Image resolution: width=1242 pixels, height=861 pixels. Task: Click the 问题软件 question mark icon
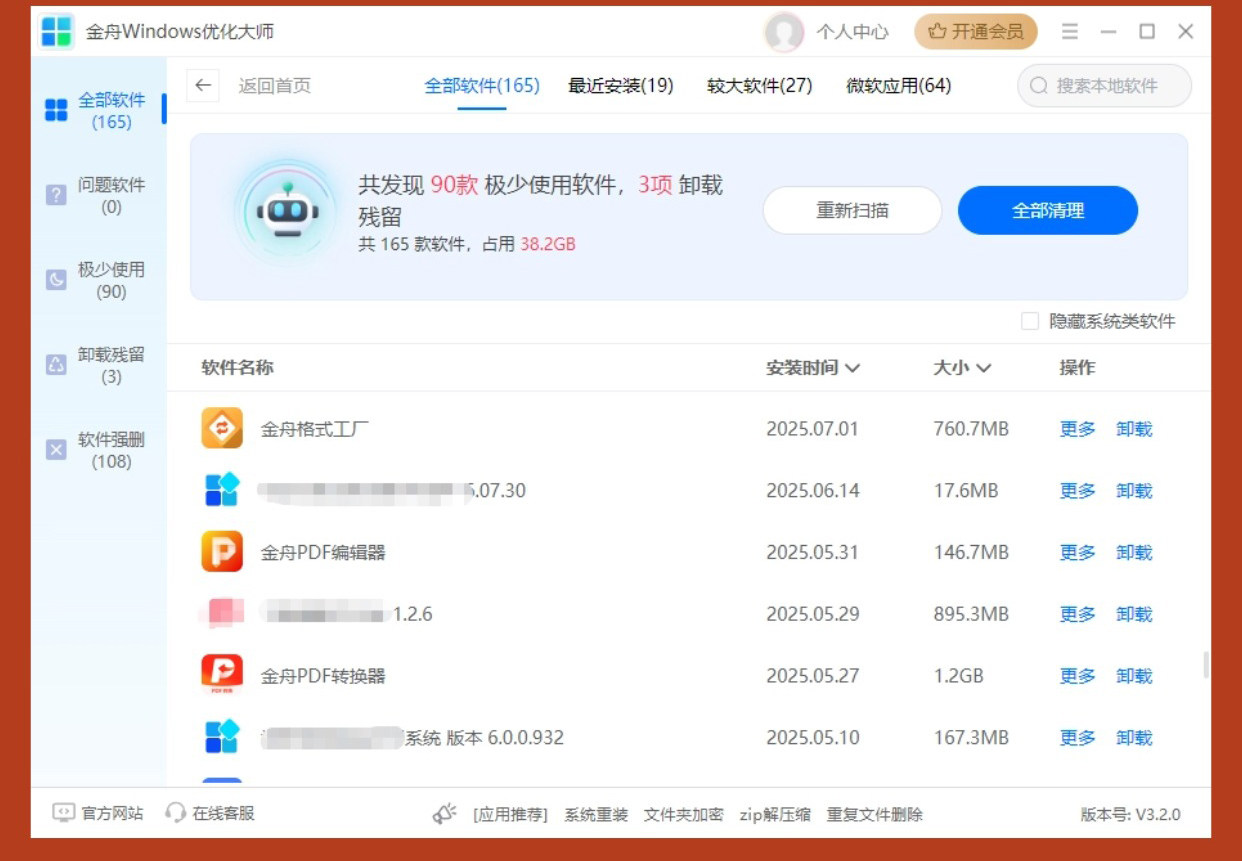pos(56,195)
